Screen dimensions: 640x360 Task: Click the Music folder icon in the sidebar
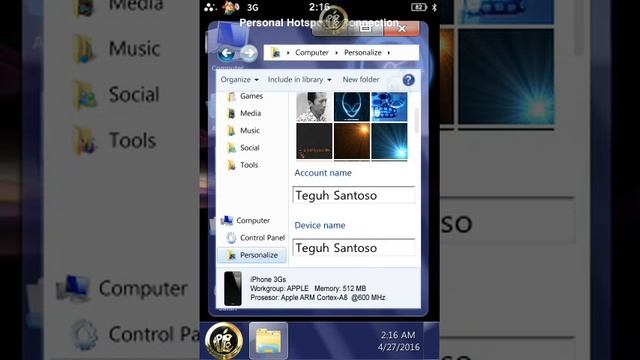pos(231,131)
